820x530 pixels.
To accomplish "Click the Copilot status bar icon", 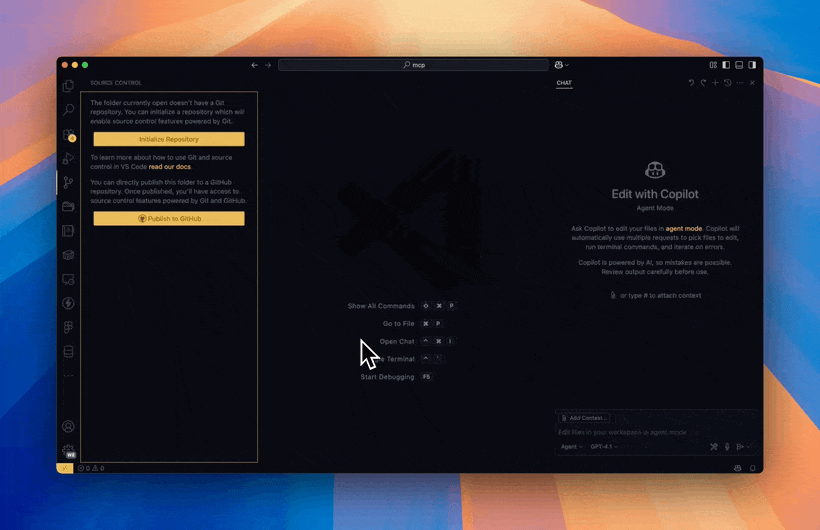I will coord(737,468).
